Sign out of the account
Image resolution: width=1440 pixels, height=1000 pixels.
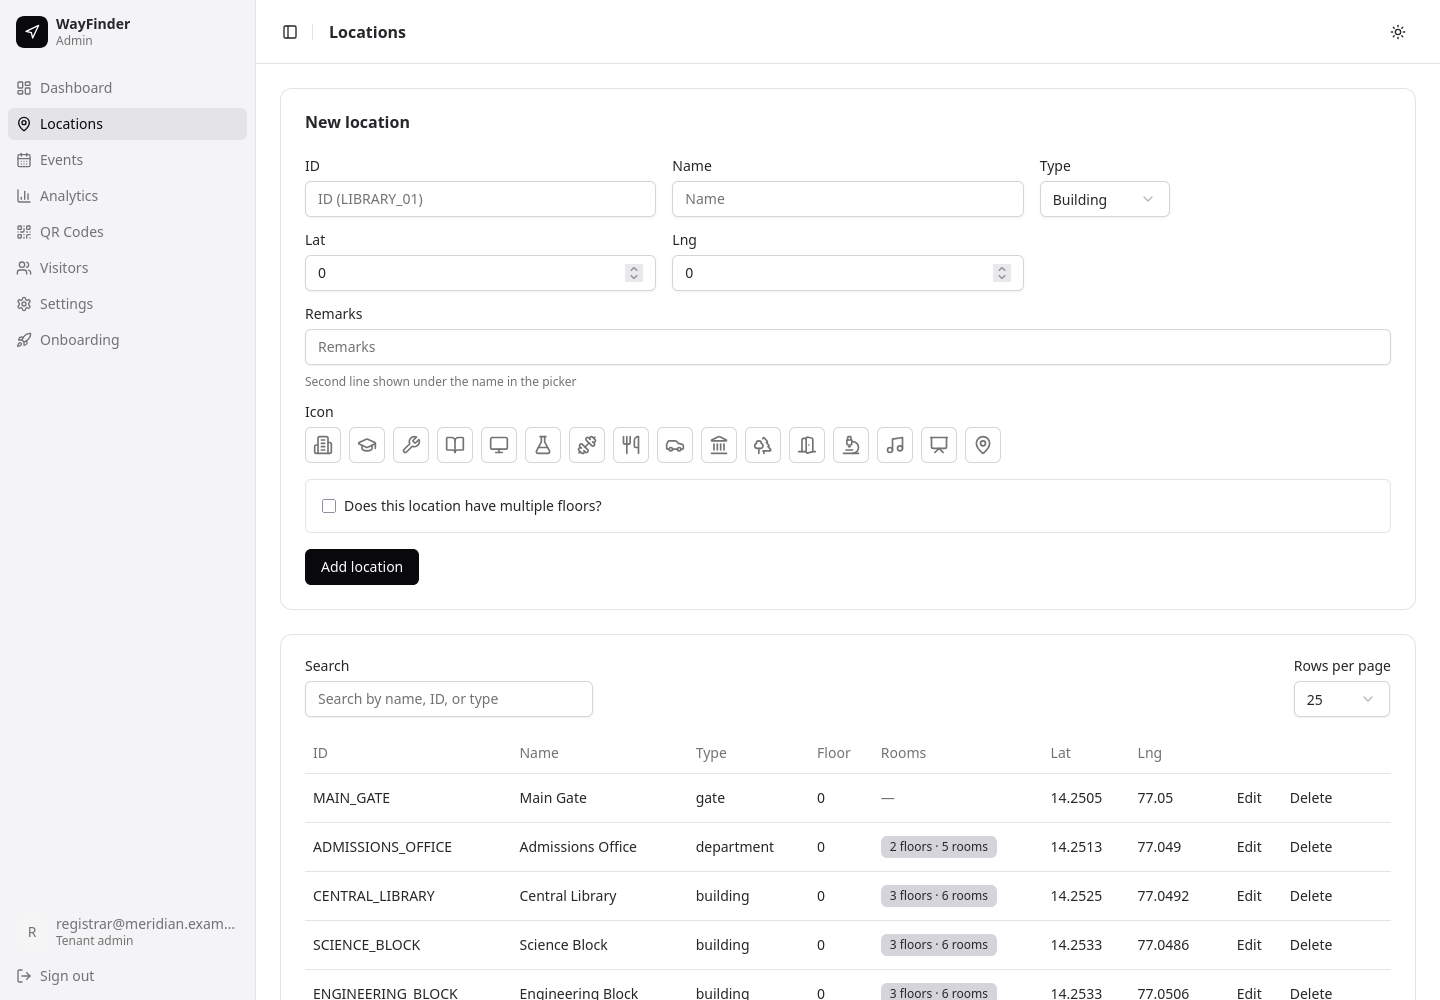pos(127,976)
